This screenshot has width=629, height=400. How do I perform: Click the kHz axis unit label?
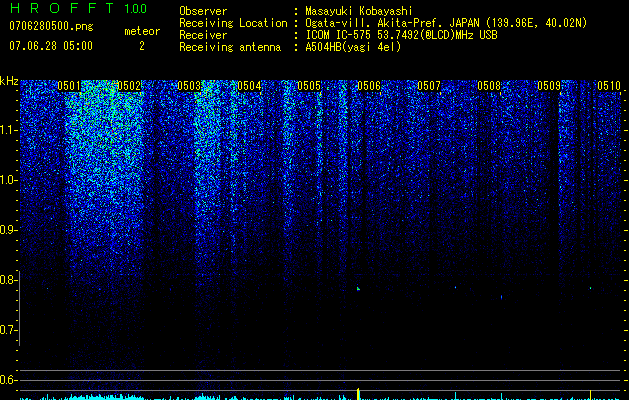(x=9, y=81)
